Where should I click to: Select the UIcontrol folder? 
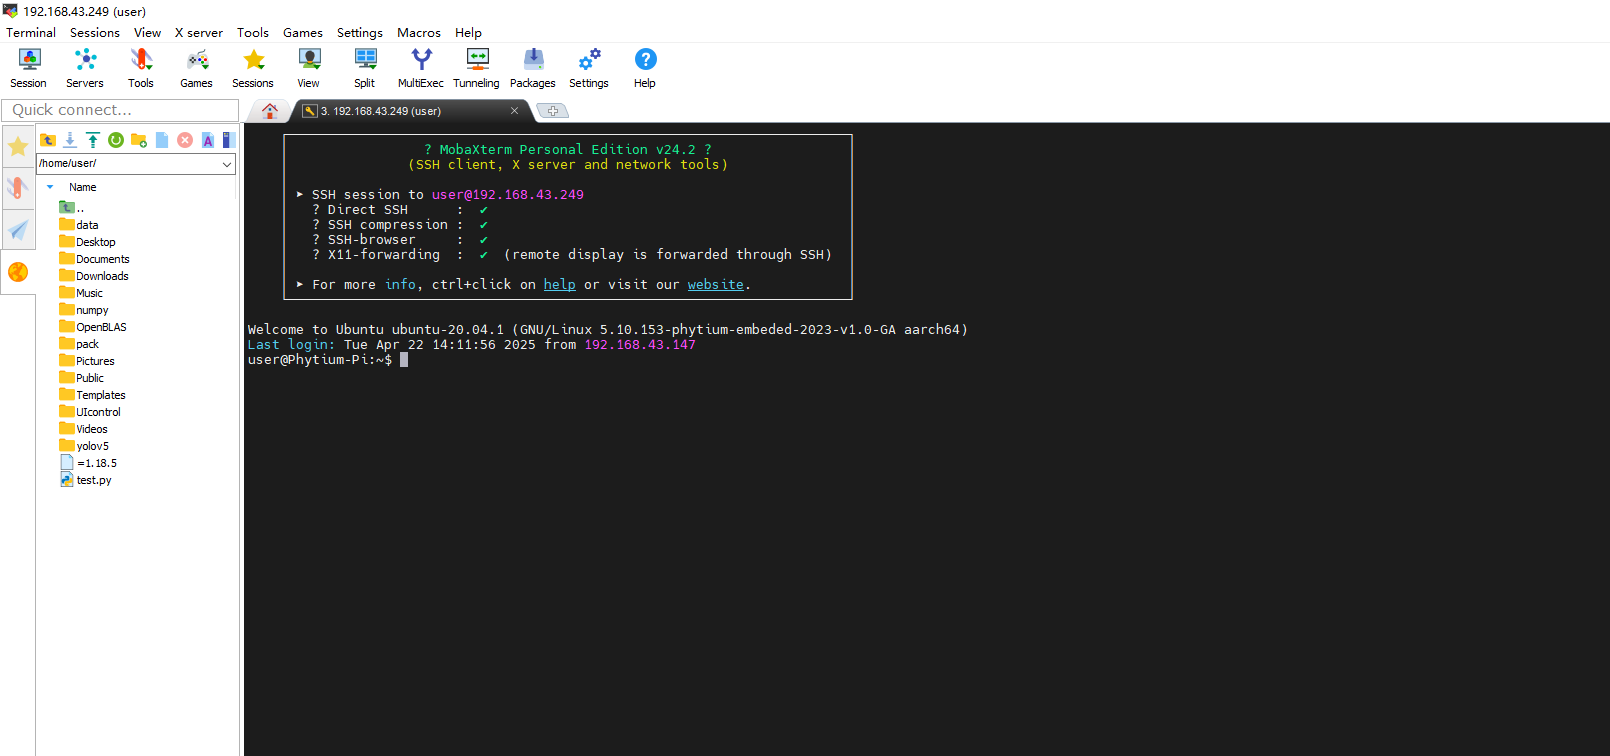coord(90,412)
